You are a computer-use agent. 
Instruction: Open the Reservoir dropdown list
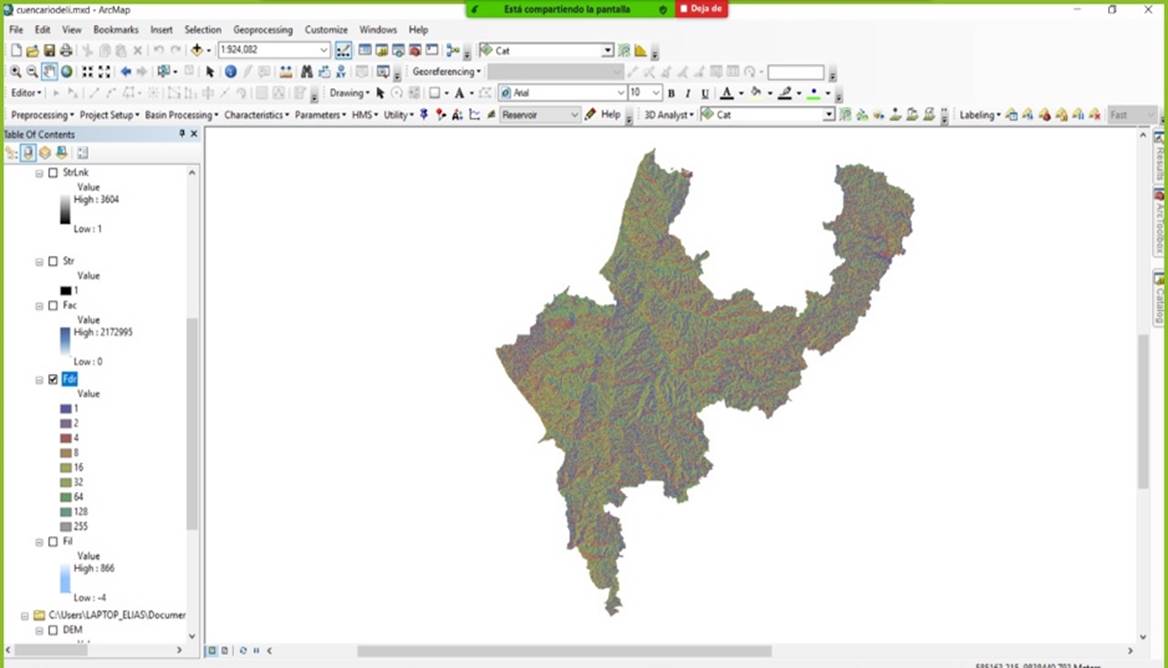574,115
